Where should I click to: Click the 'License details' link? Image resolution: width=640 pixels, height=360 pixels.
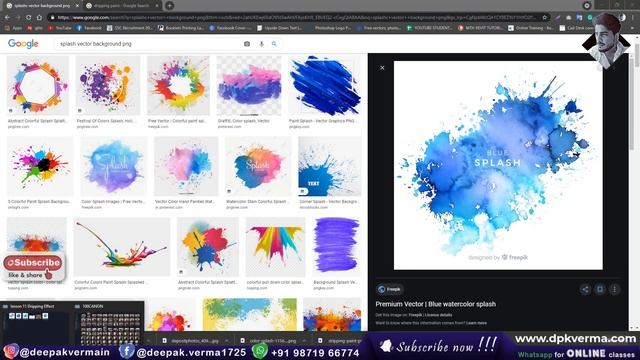(x=438, y=315)
